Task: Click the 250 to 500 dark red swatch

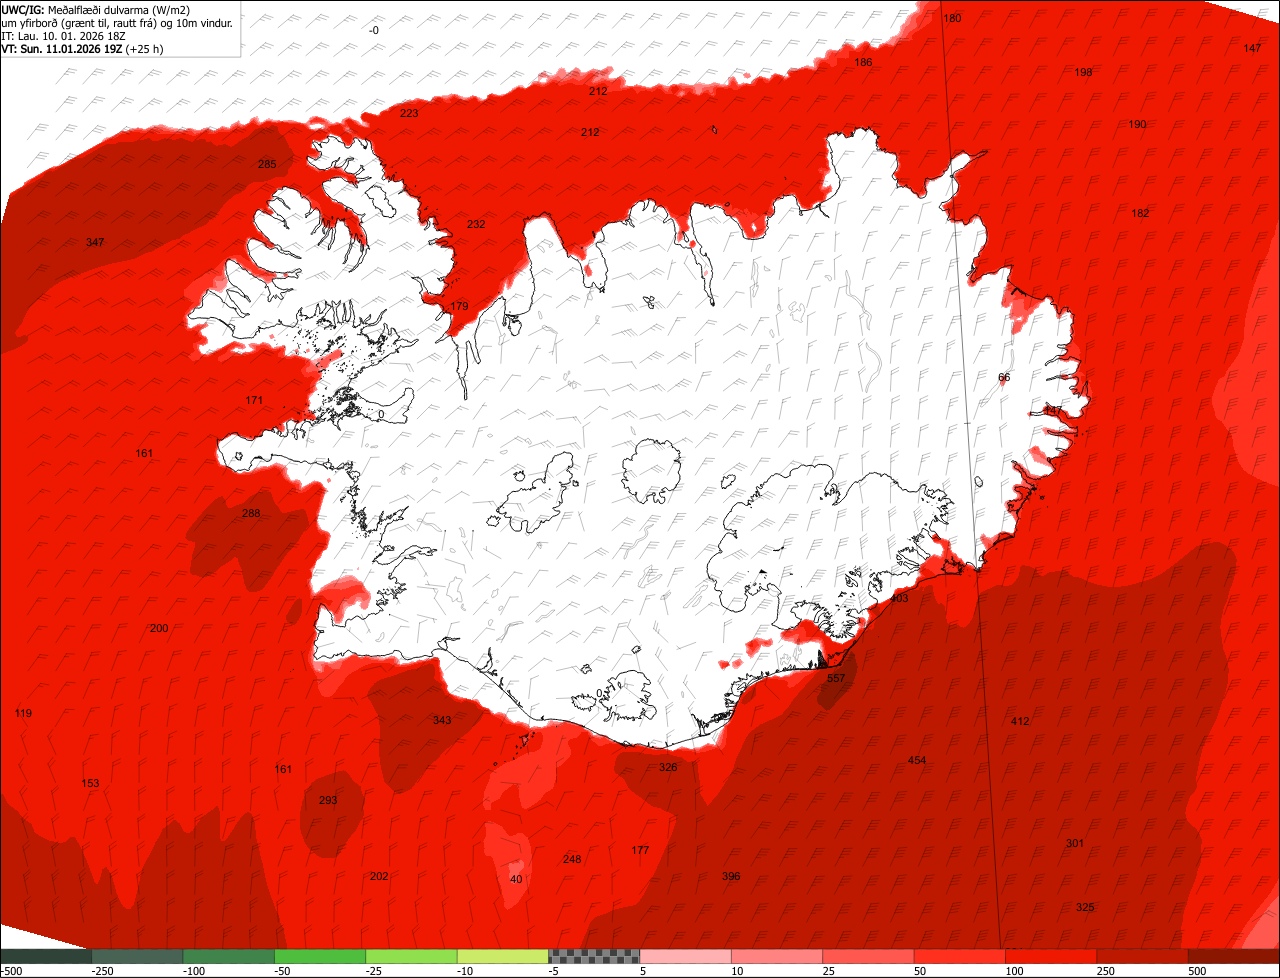Action: point(1143,956)
